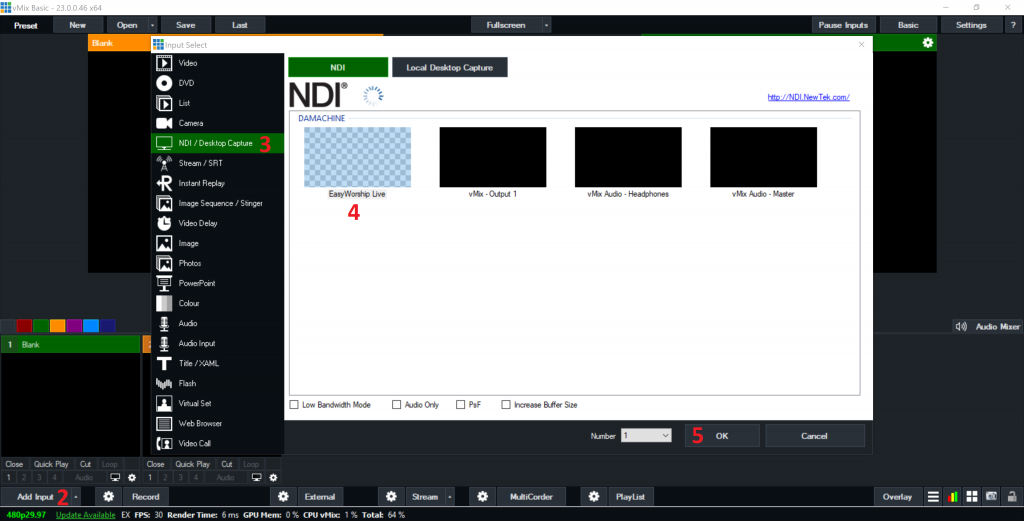Open the gear settings under the second input
Viewport: 1024px width, 521px height.
(274, 478)
